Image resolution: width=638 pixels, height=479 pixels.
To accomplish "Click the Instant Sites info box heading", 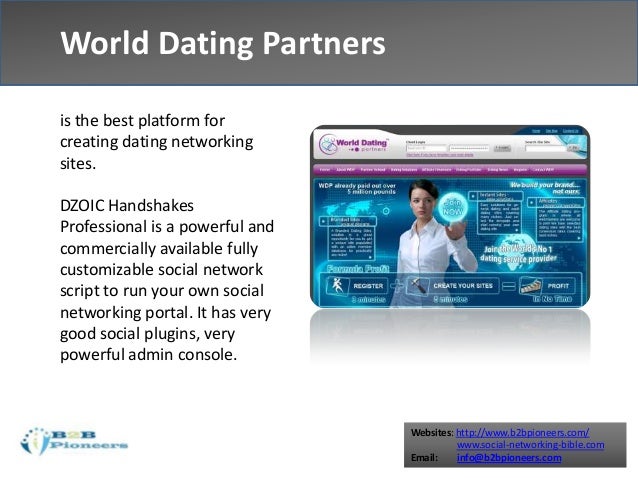I will coord(495,196).
